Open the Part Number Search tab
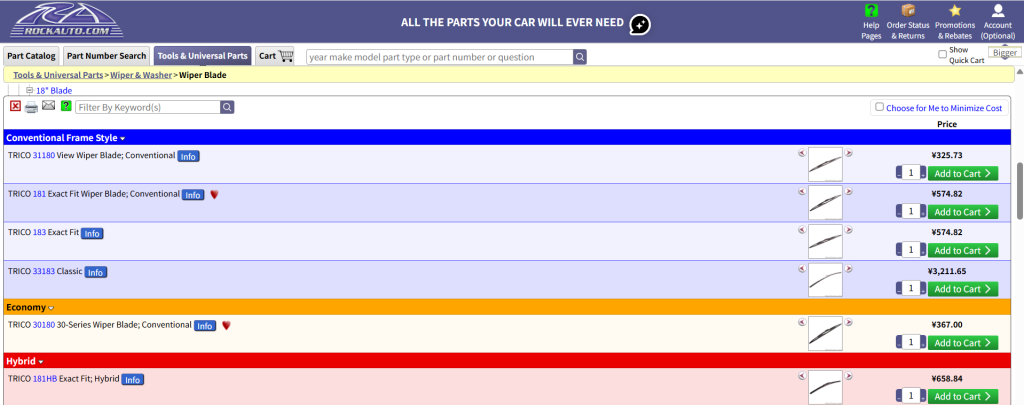The width and height of the screenshot is (1024, 405). tap(106, 56)
